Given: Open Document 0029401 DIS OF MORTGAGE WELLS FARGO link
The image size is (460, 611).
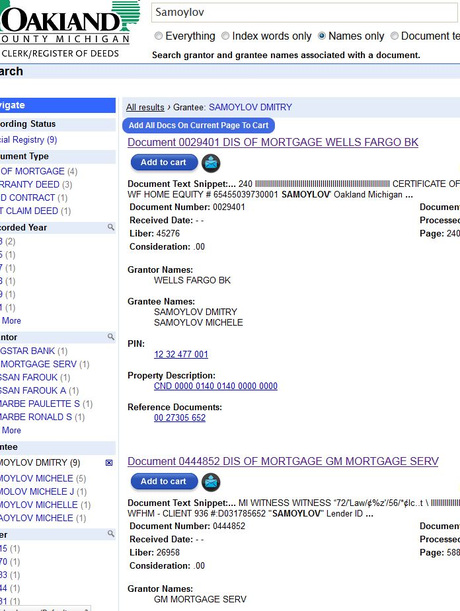Looking at the screenshot, I should pyautogui.click(x=273, y=143).
